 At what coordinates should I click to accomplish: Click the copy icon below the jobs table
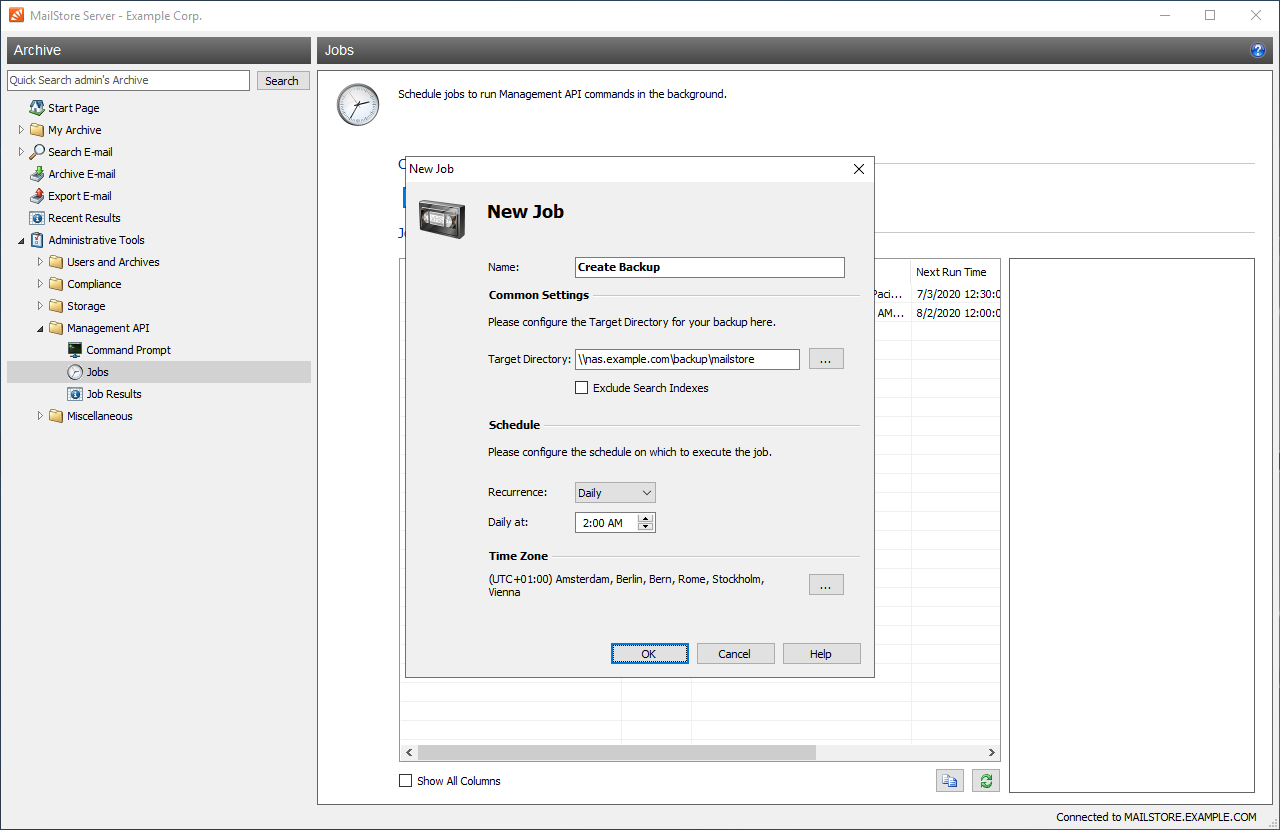click(x=949, y=781)
